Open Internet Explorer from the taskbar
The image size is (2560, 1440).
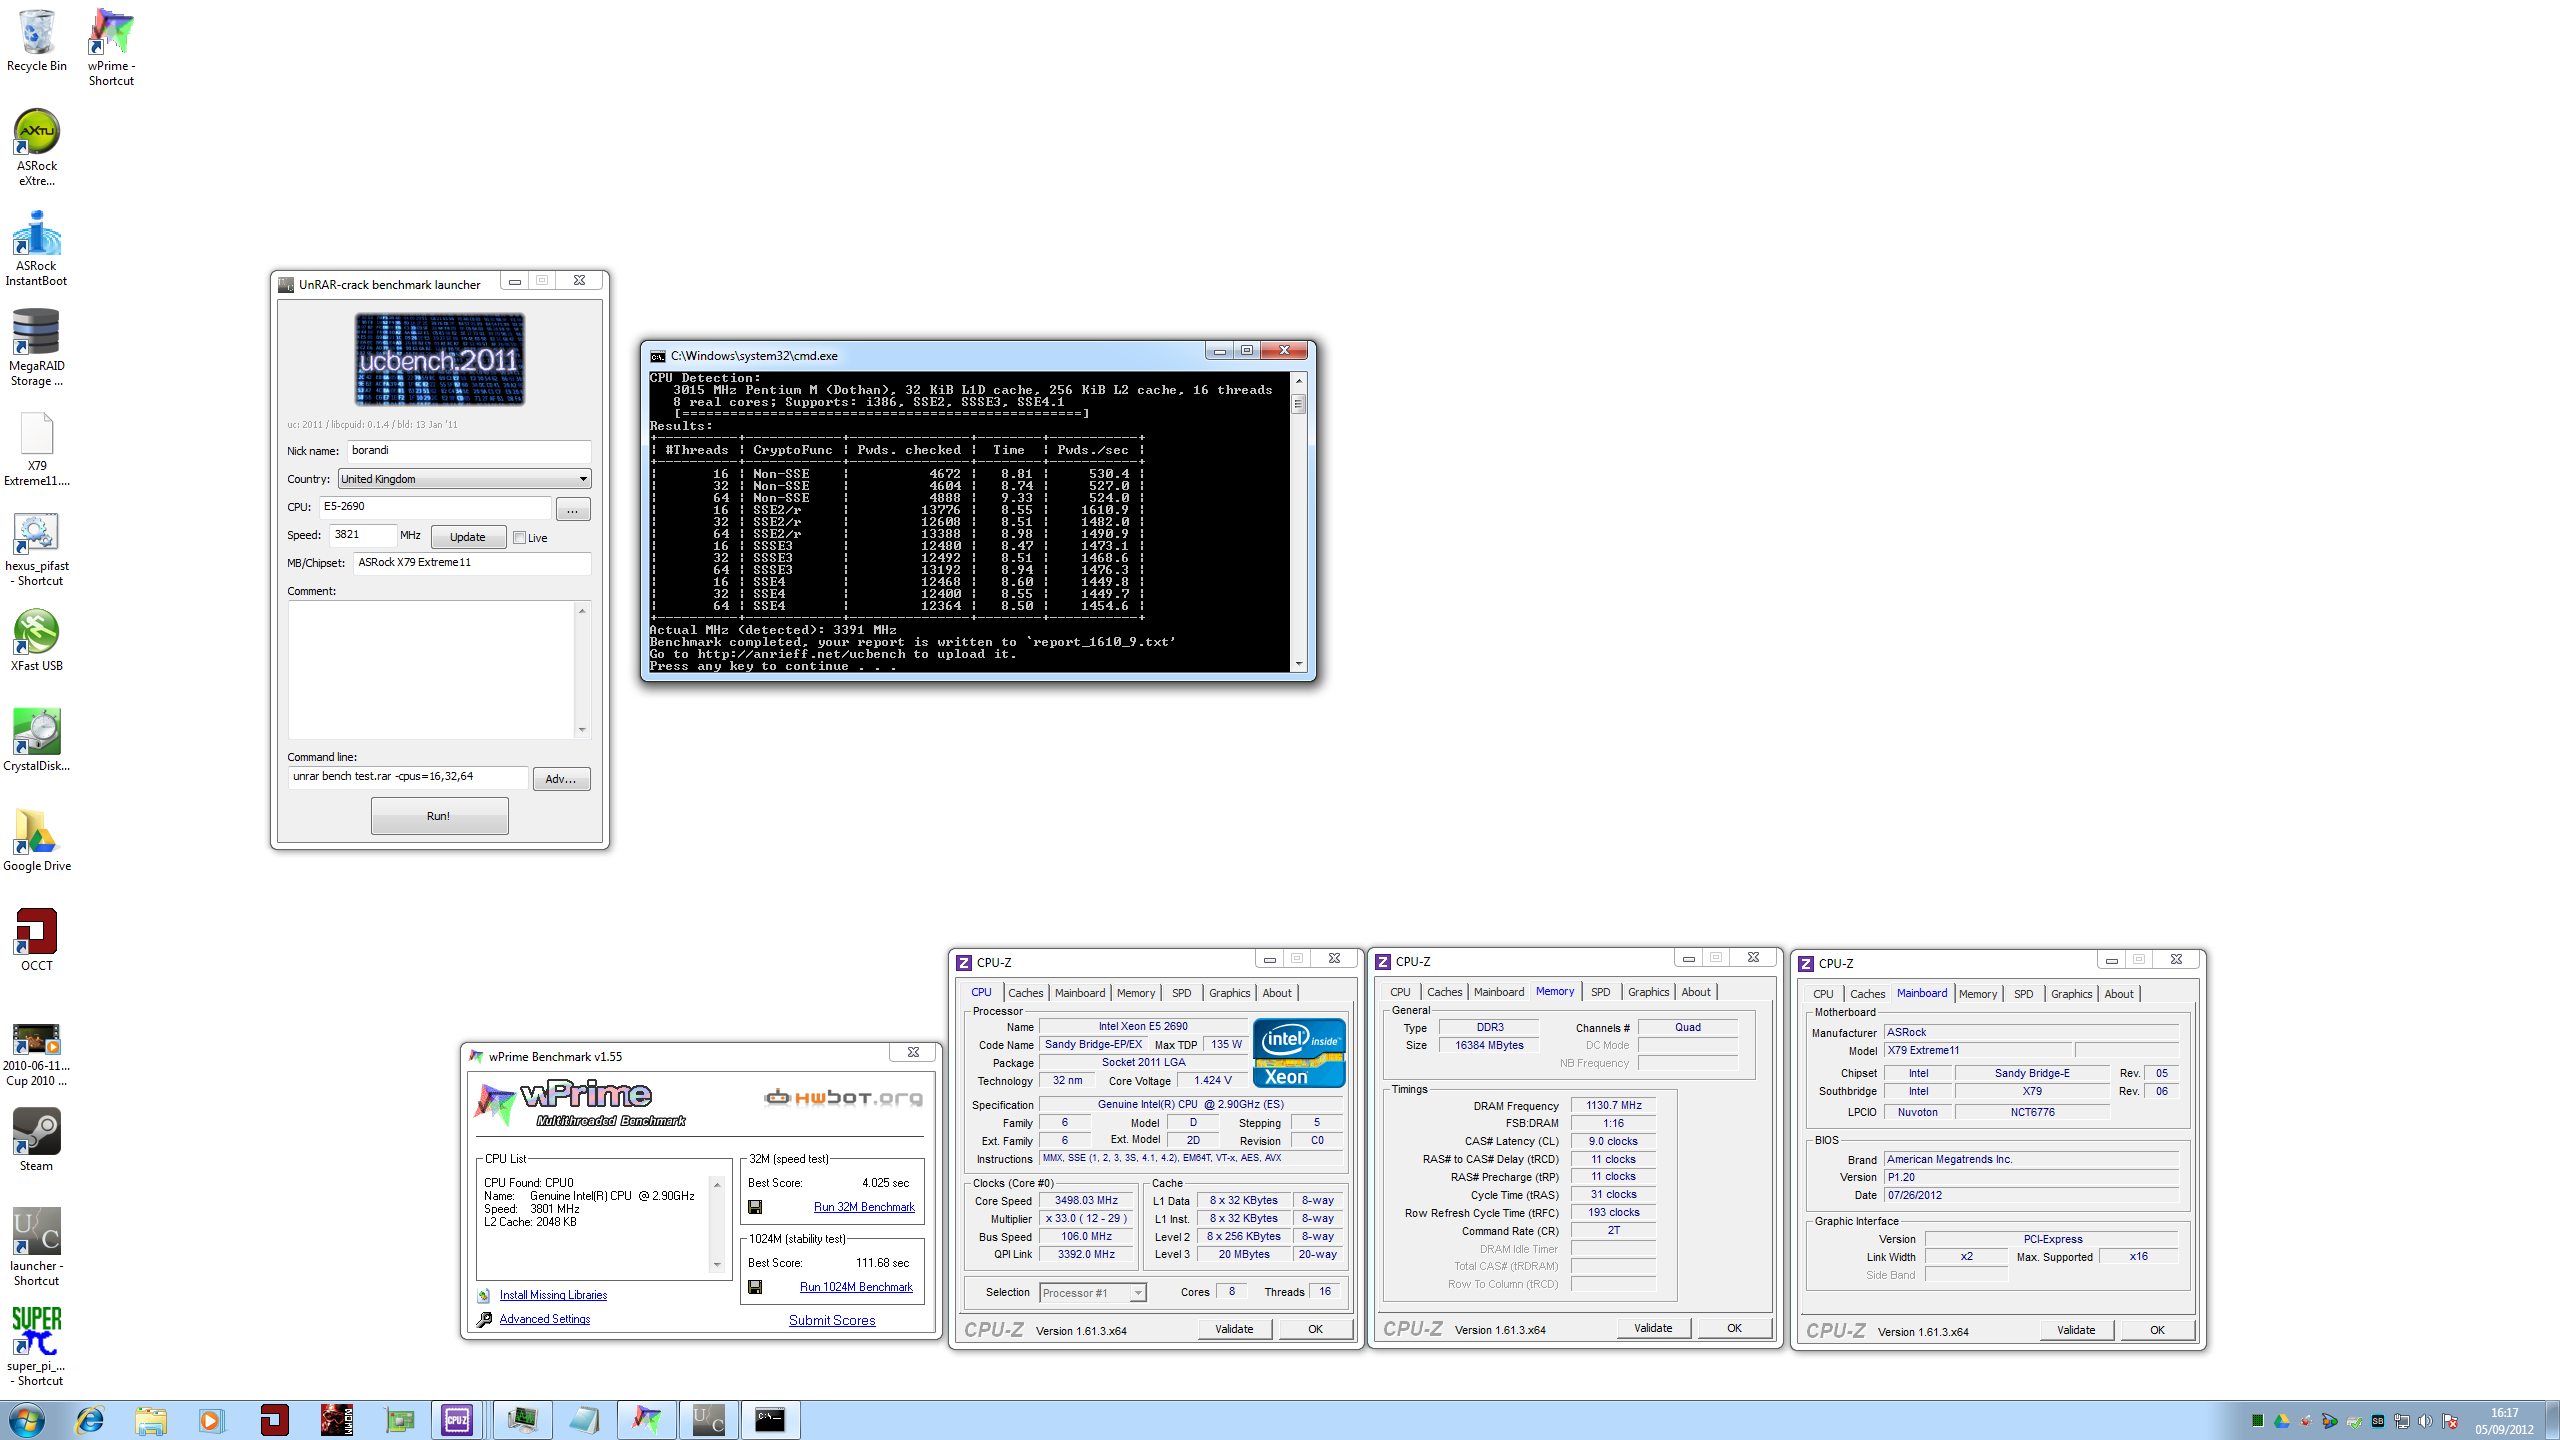[x=90, y=1420]
